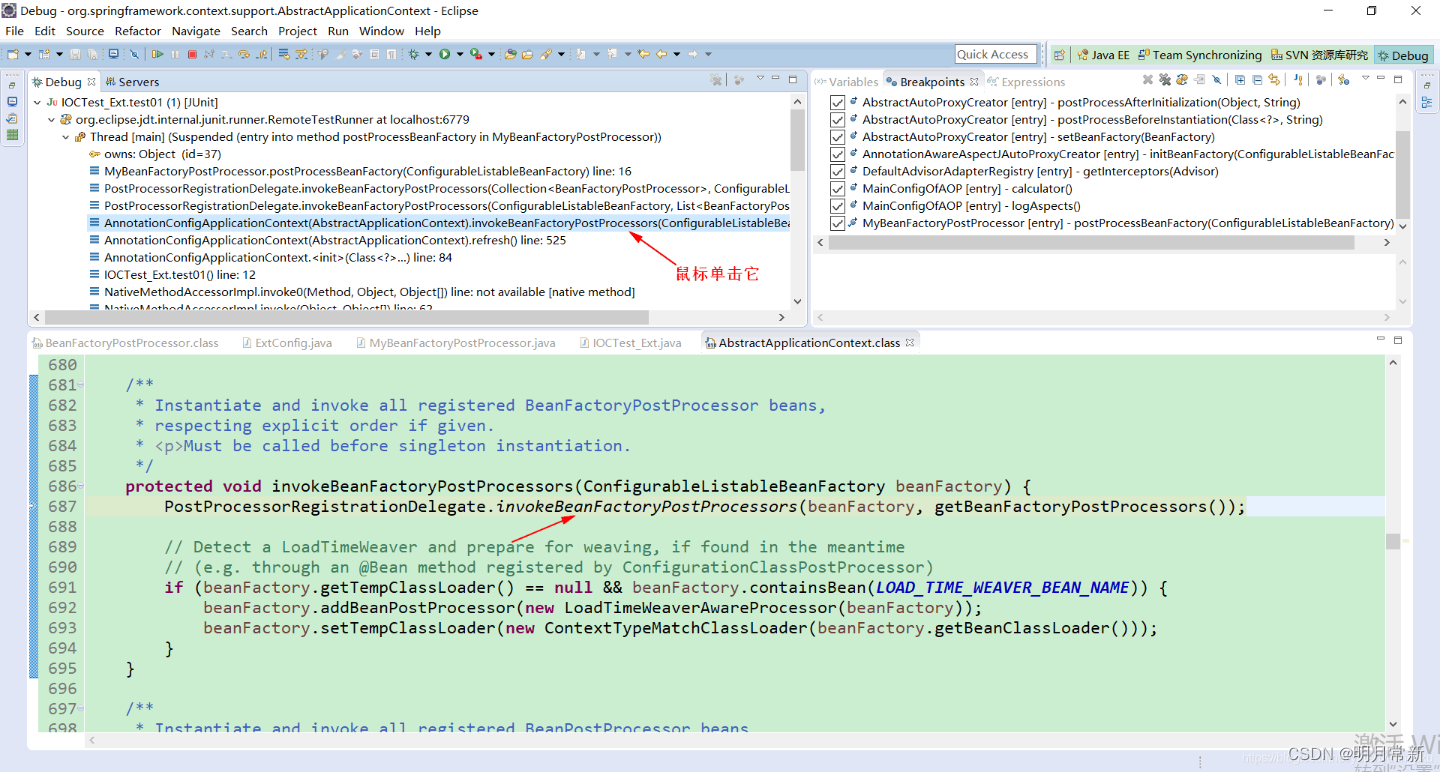Switch to Team Synchronizing perspective

1199,55
